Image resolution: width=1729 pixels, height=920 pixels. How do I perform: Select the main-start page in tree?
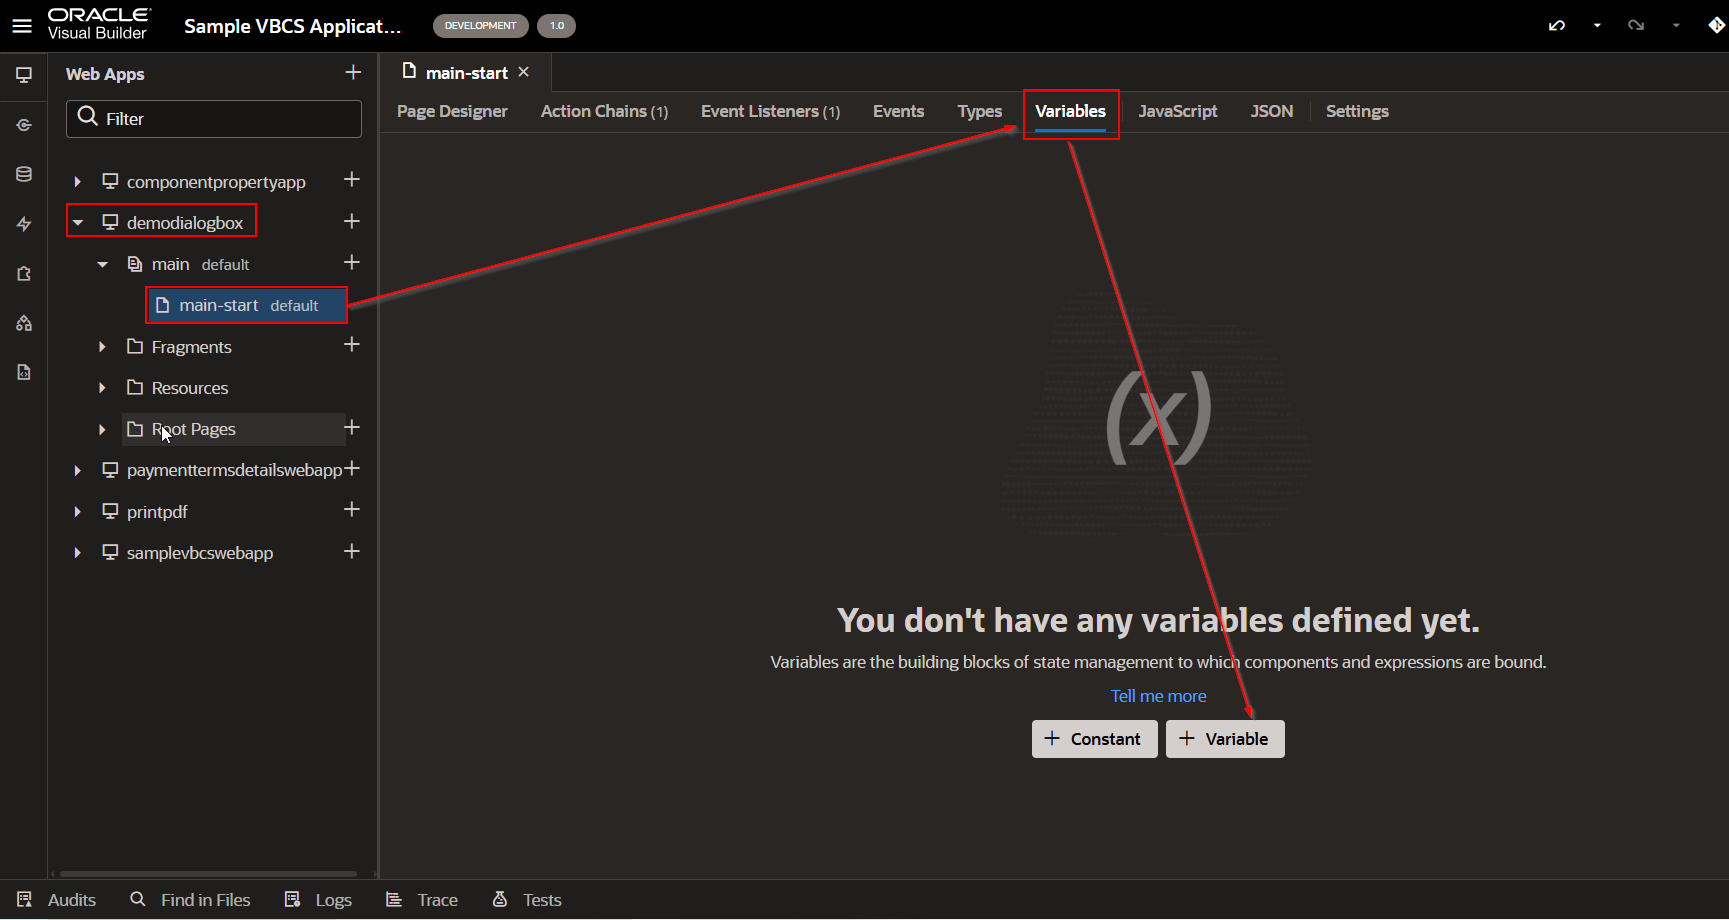click(247, 305)
